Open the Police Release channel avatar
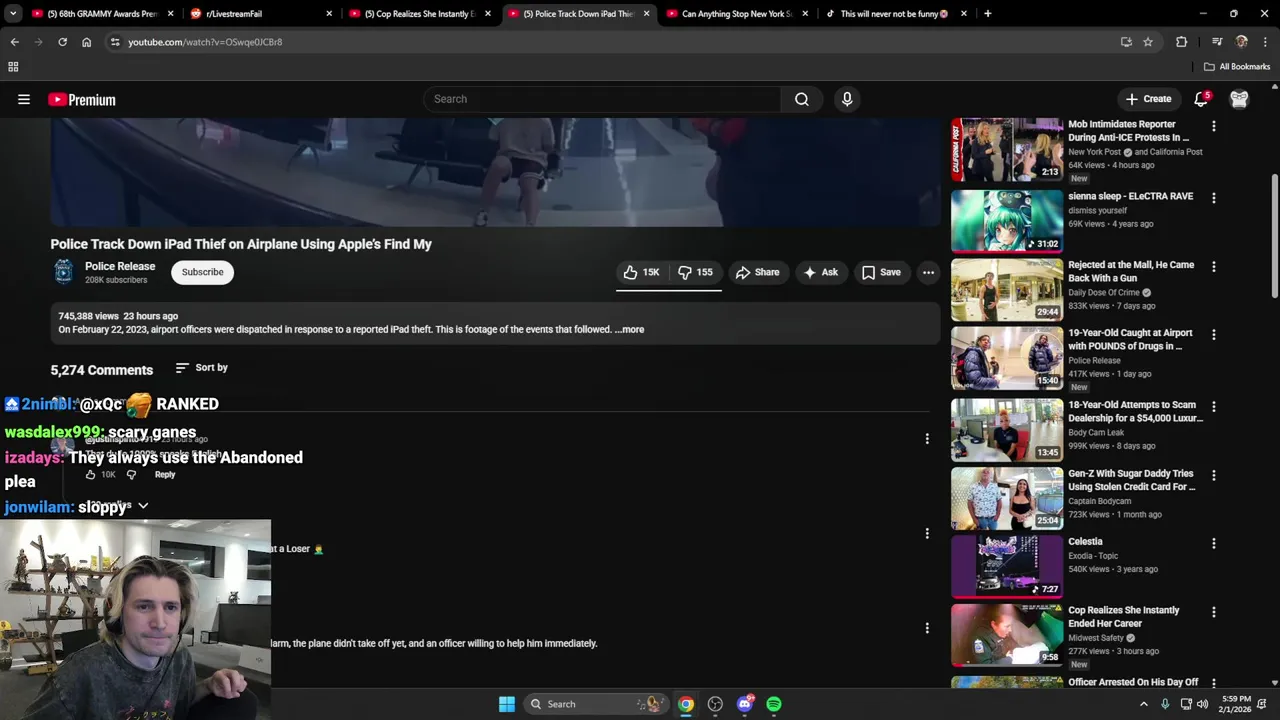The height and width of the screenshot is (720, 1280). pyautogui.click(x=63, y=272)
